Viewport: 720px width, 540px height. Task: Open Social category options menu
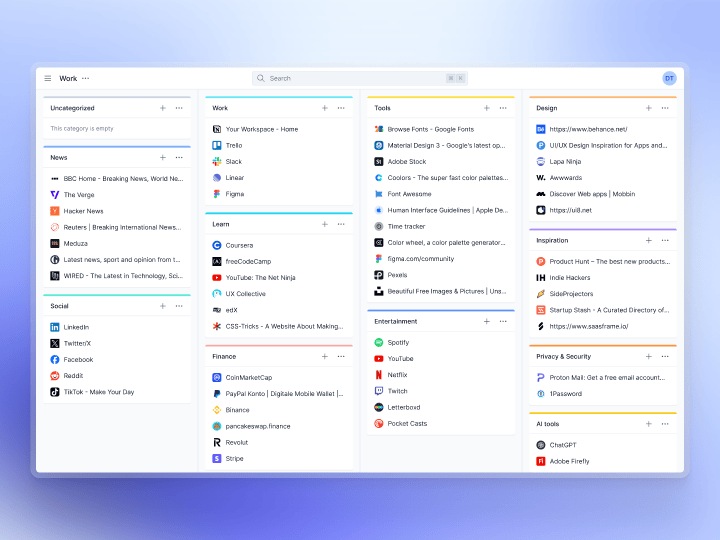179,306
